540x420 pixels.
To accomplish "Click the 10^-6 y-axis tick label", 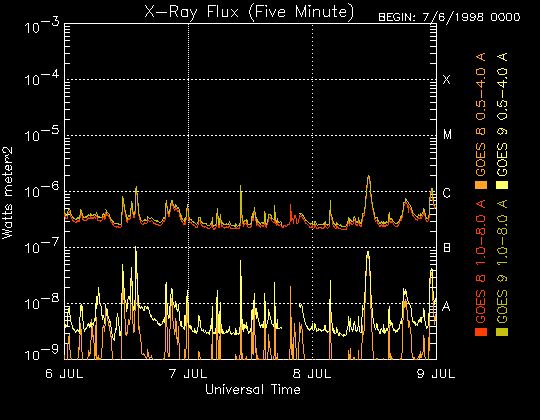I will pos(42,190).
